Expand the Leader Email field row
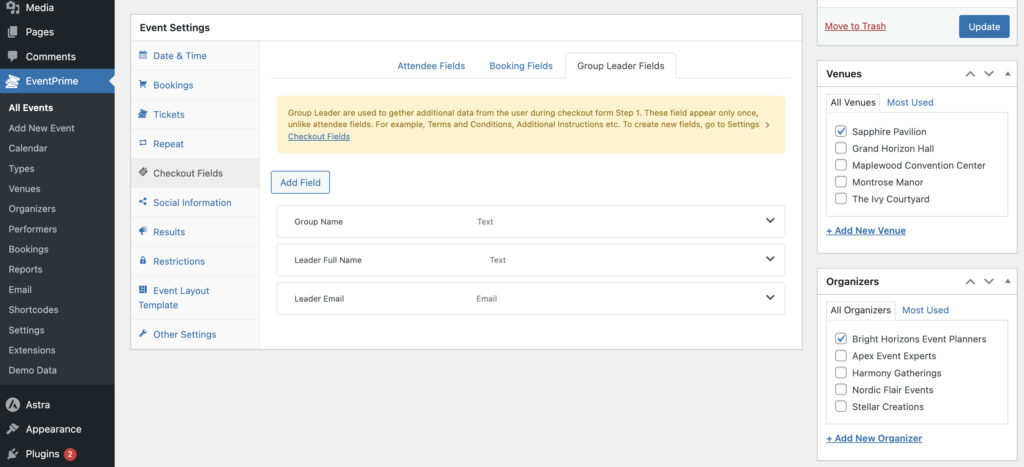This screenshot has width=1024, height=467. pos(769,297)
